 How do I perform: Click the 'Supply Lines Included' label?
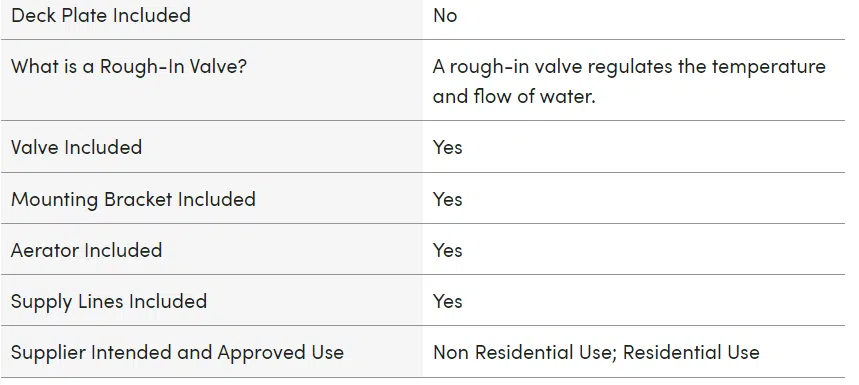[109, 302]
